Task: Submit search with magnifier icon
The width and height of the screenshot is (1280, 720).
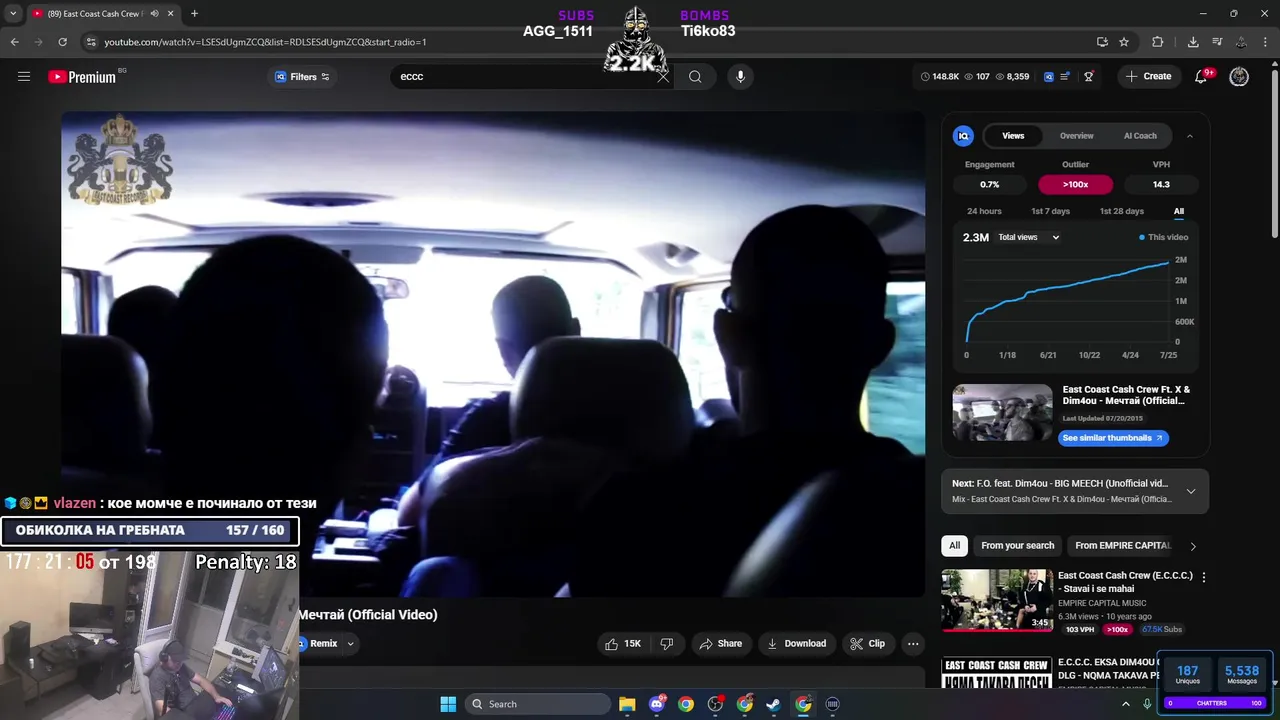Action: [695, 76]
